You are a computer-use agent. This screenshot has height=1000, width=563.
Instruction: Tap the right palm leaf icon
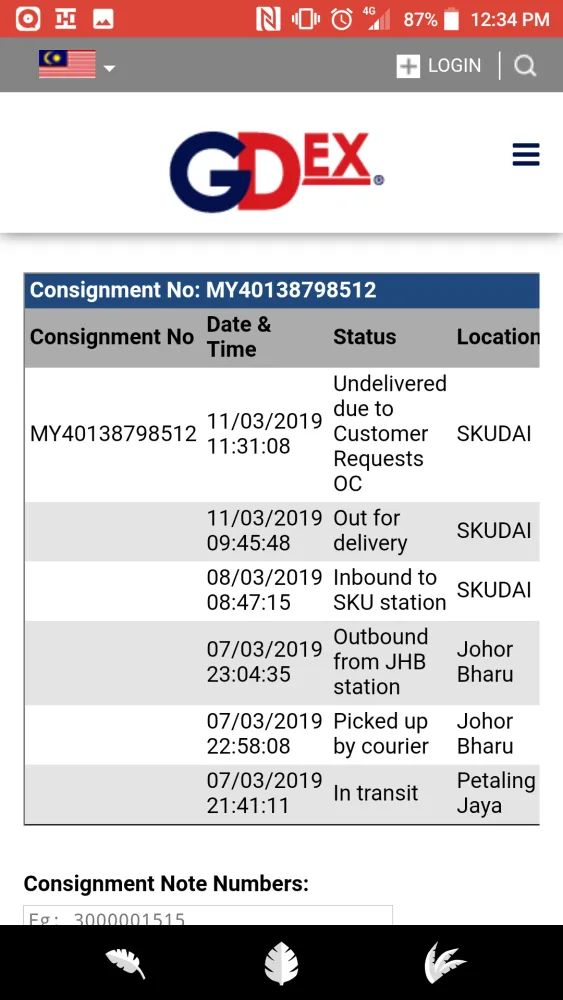444,963
